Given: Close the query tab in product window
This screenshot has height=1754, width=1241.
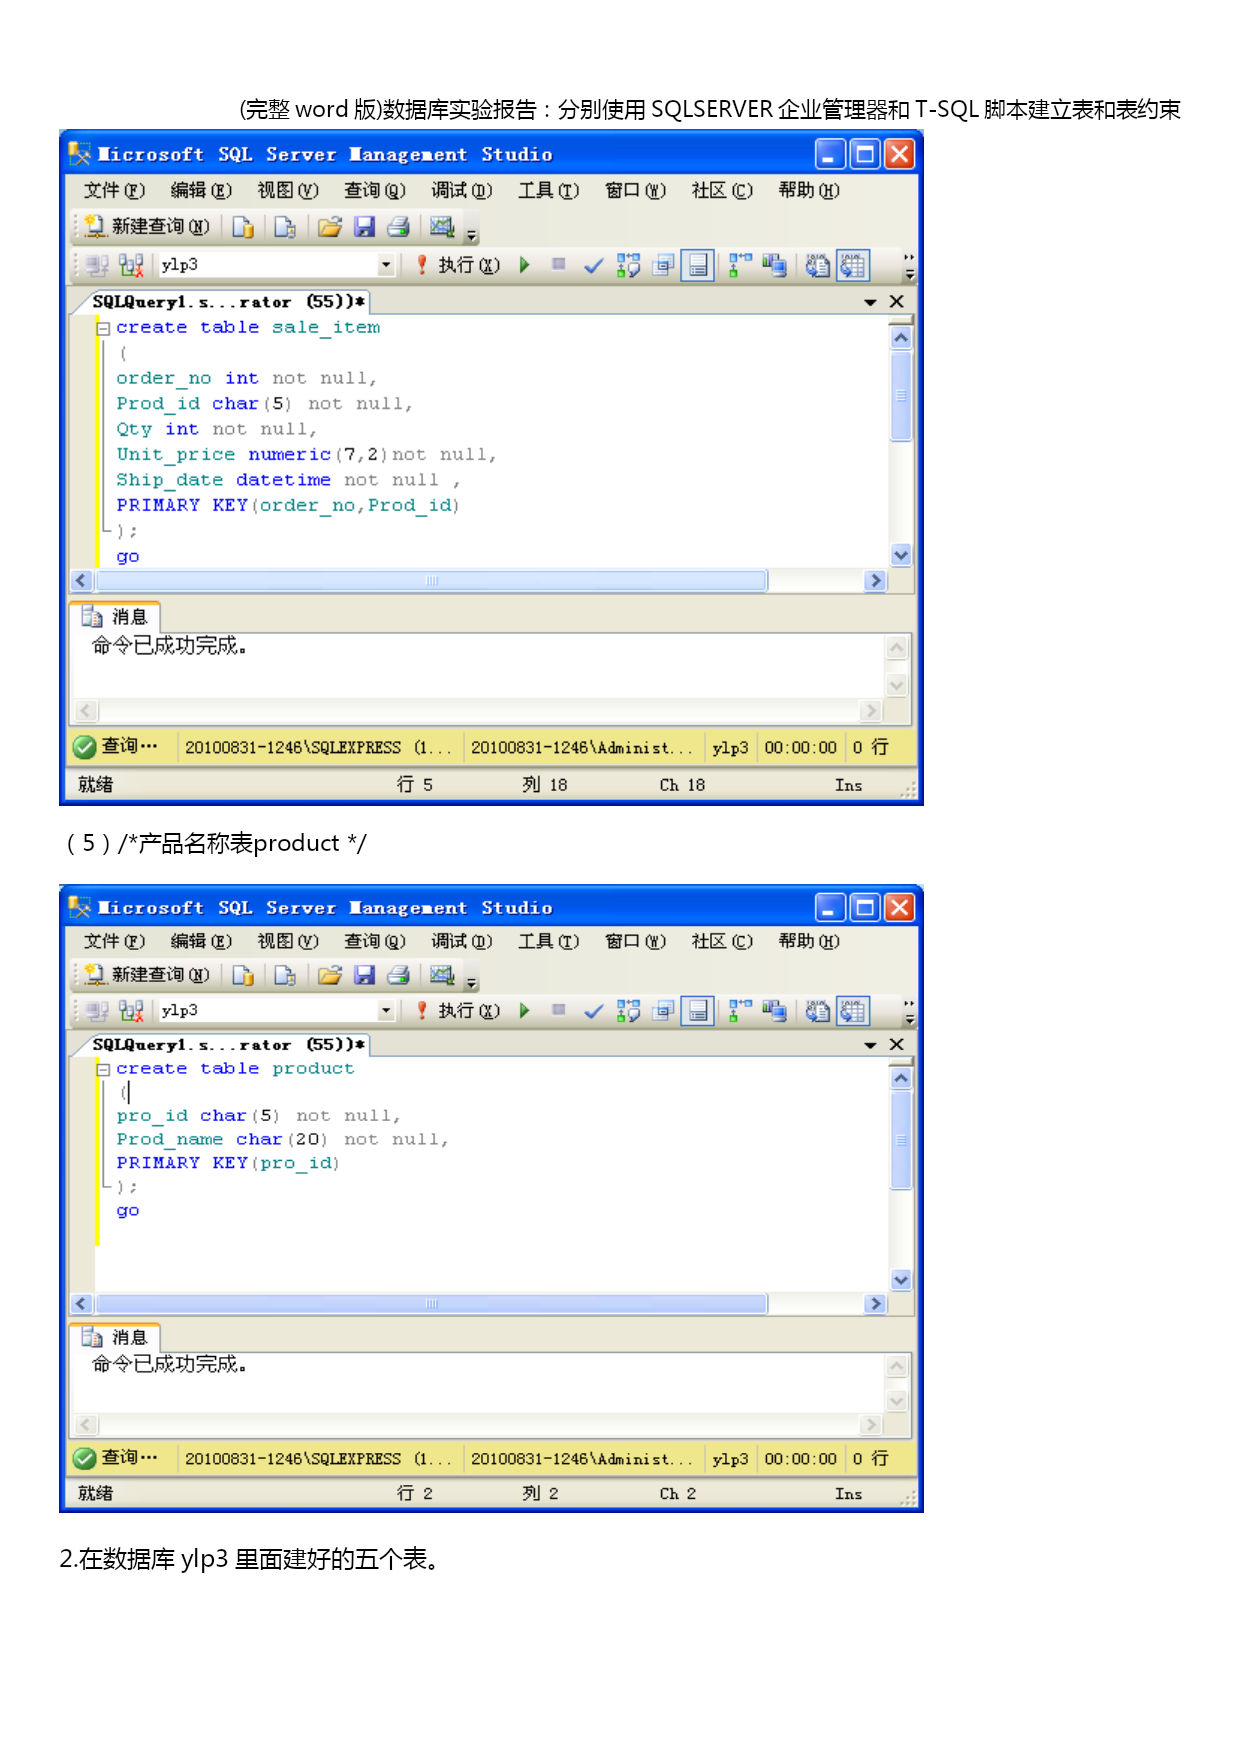Looking at the screenshot, I should pos(897,1044).
